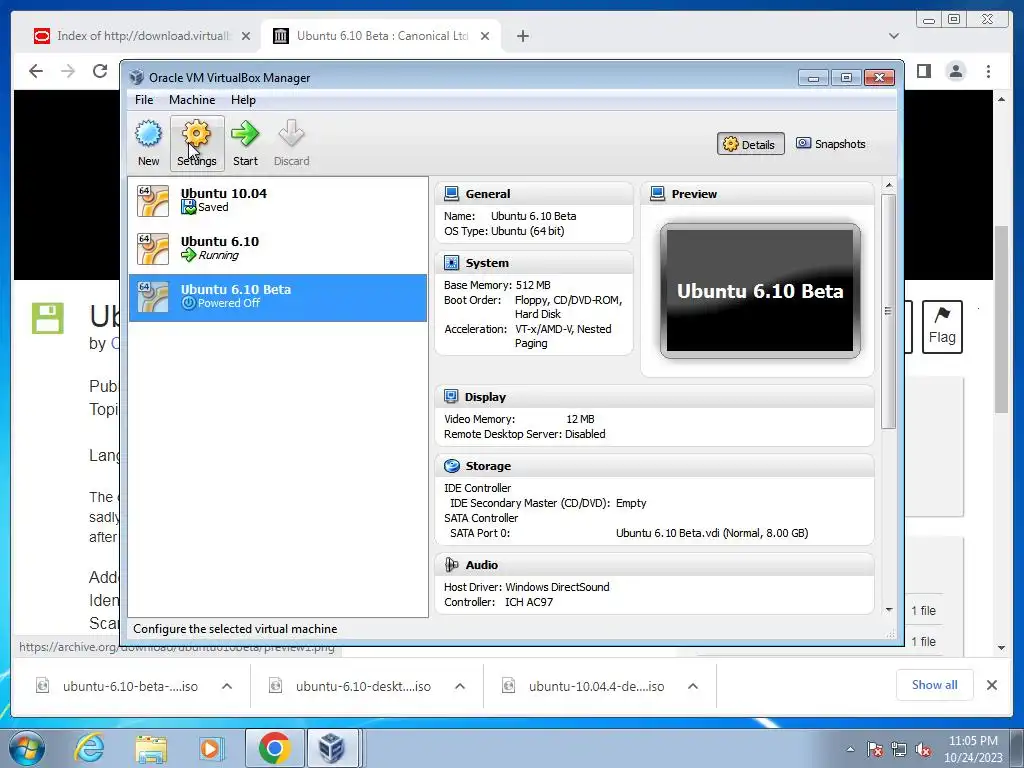Open the Machine menu in VirtualBox
The image size is (1024, 768).
coord(192,100)
